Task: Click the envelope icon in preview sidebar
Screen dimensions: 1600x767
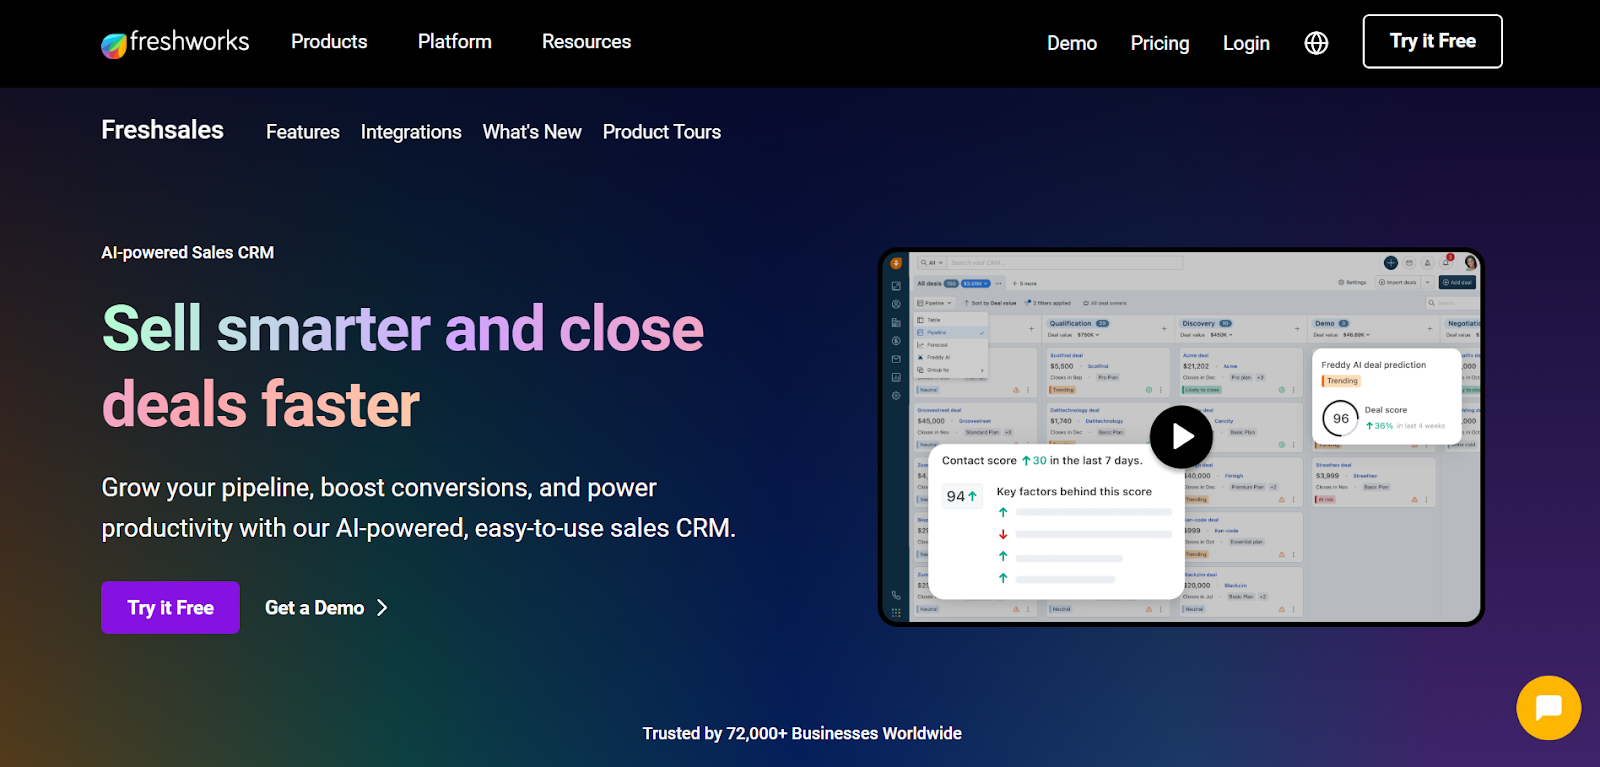Action: 896,359
